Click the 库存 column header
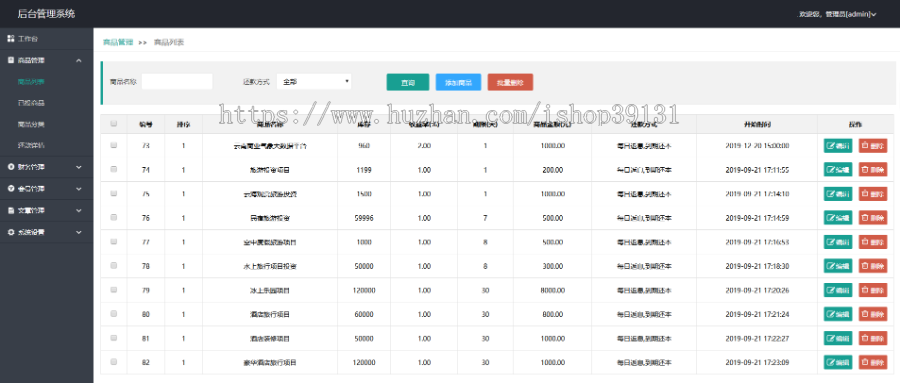The image size is (900, 383). pos(364,124)
